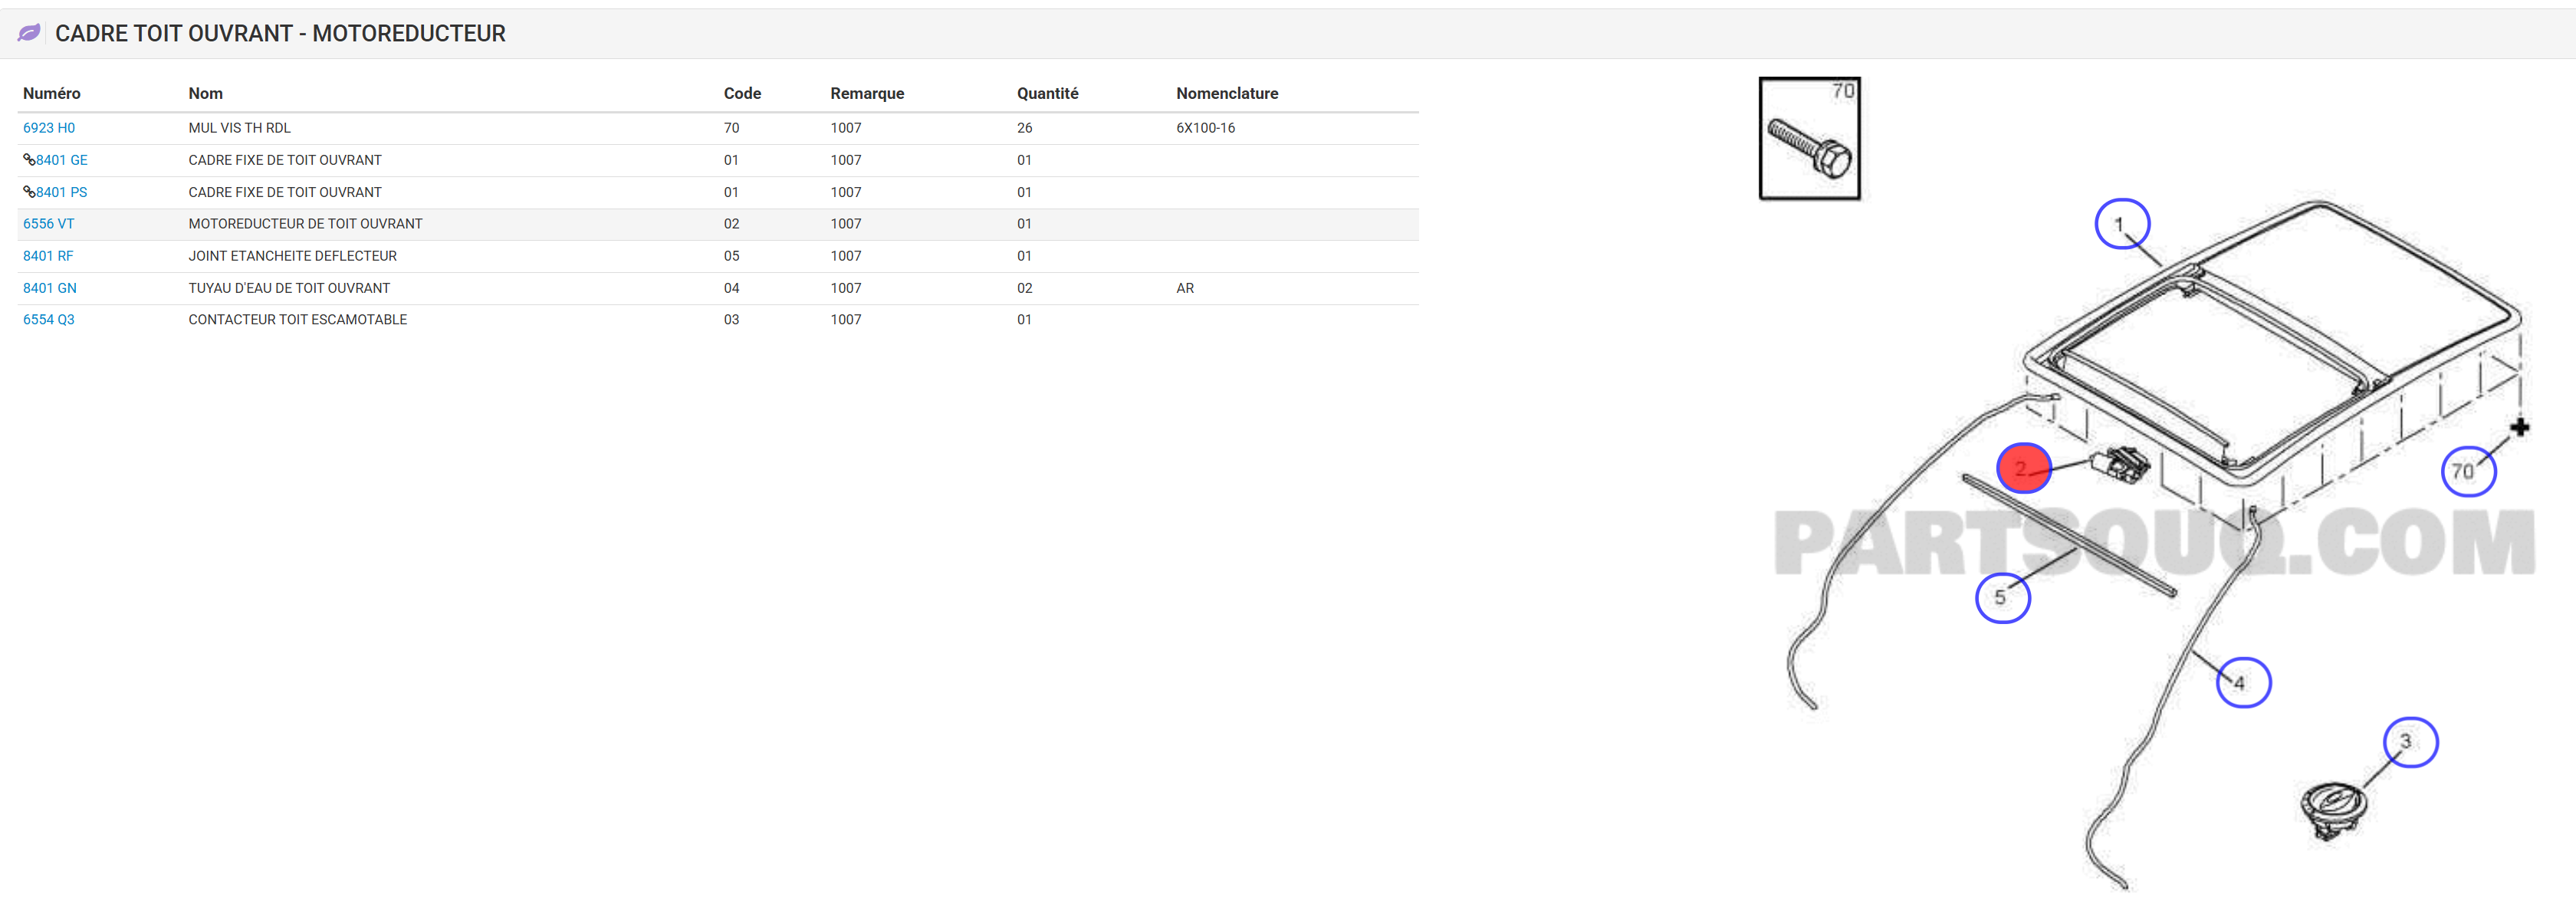The image size is (2576, 920).
Task: Click the TUYAU D'EAU DE TOIT OUVRANT row
Action: coord(289,288)
